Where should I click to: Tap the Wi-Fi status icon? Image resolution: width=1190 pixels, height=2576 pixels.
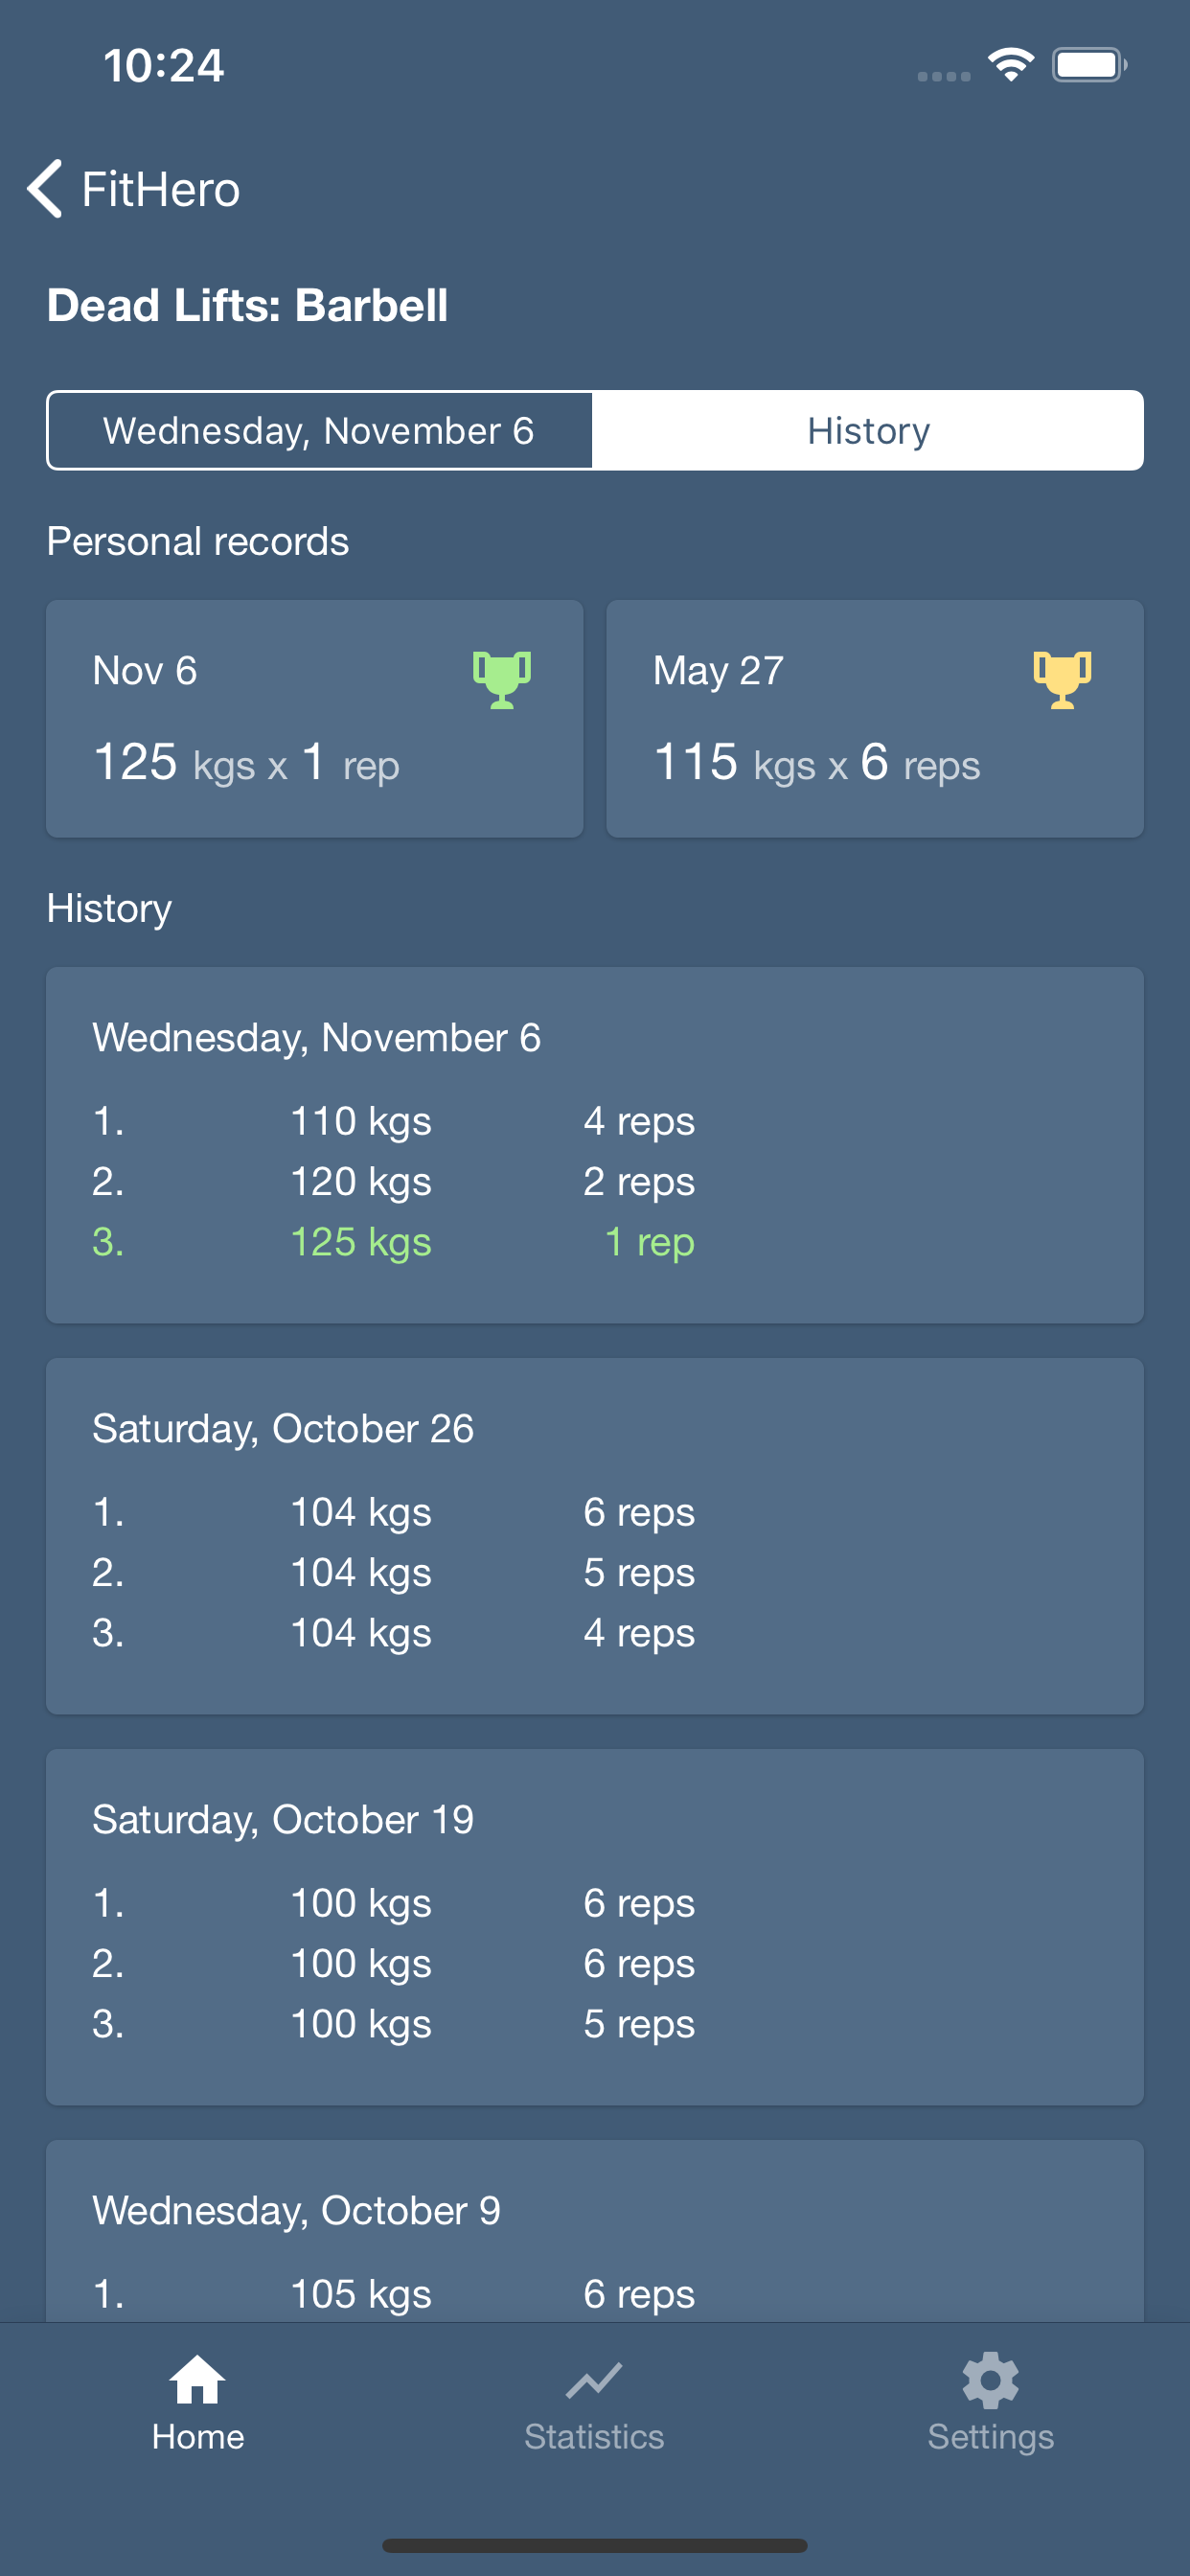pyautogui.click(x=1010, y=66)
